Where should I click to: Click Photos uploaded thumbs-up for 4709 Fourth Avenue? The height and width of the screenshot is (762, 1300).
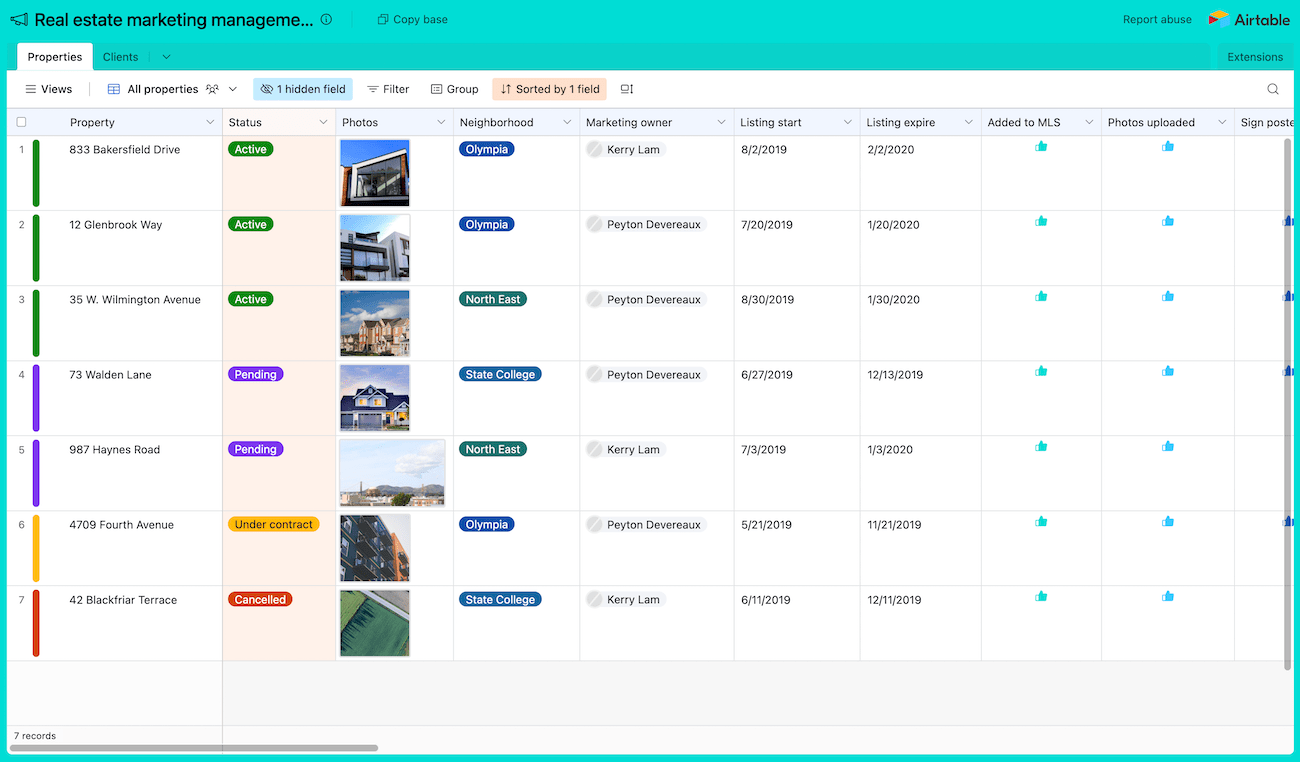(x=1168, y=521)
